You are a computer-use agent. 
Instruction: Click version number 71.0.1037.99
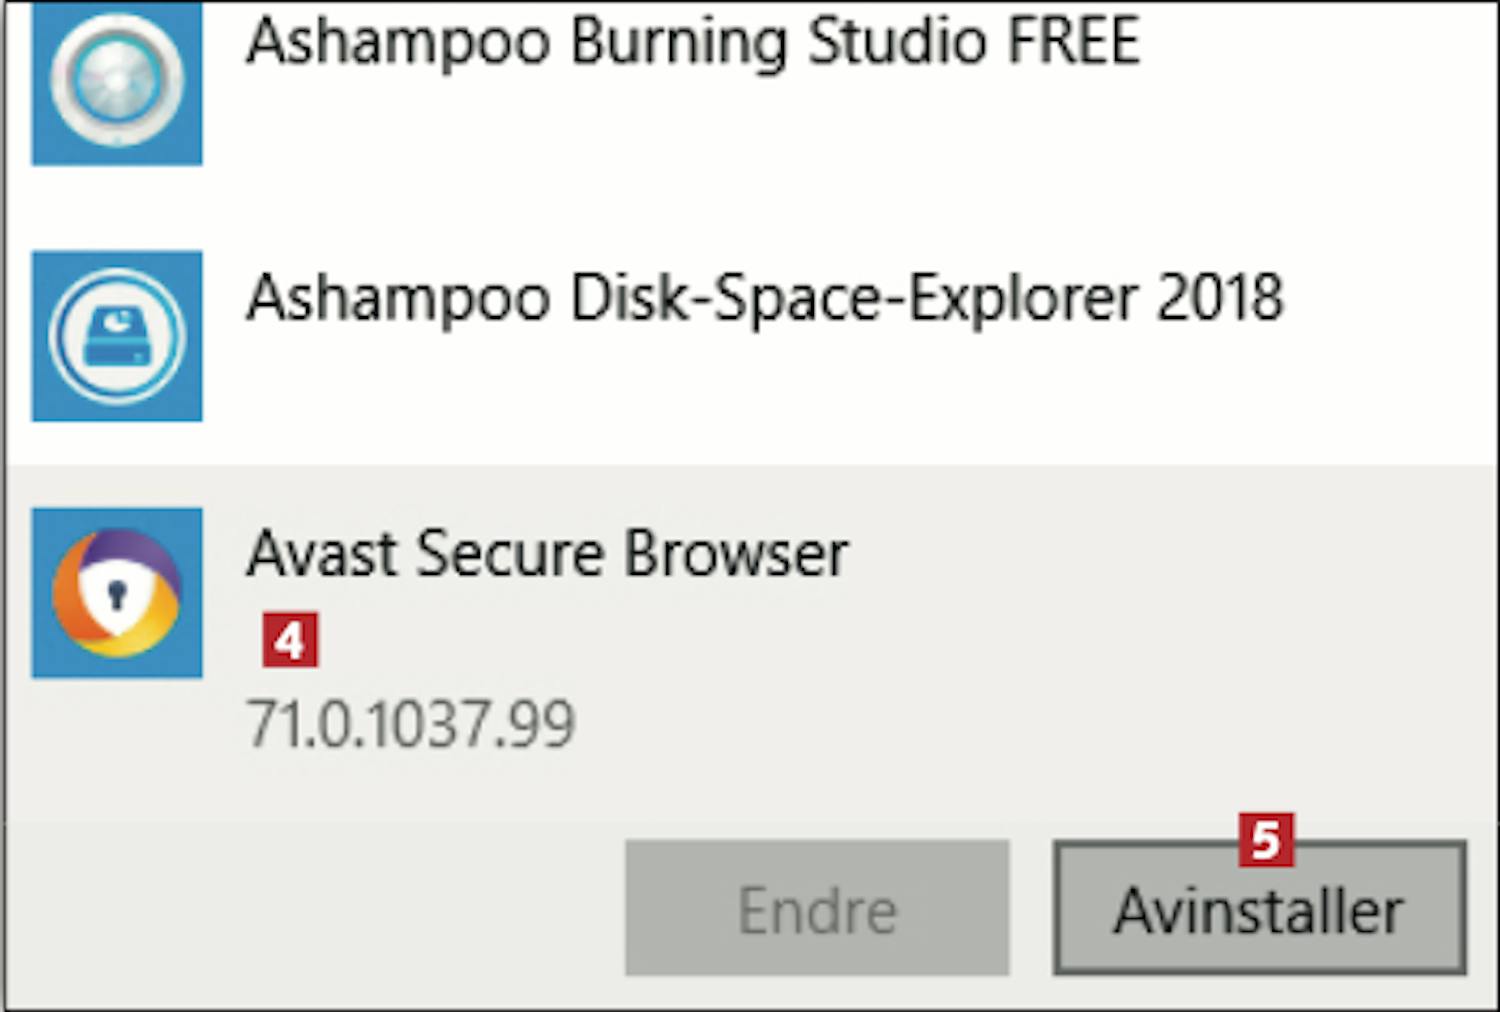411,724
